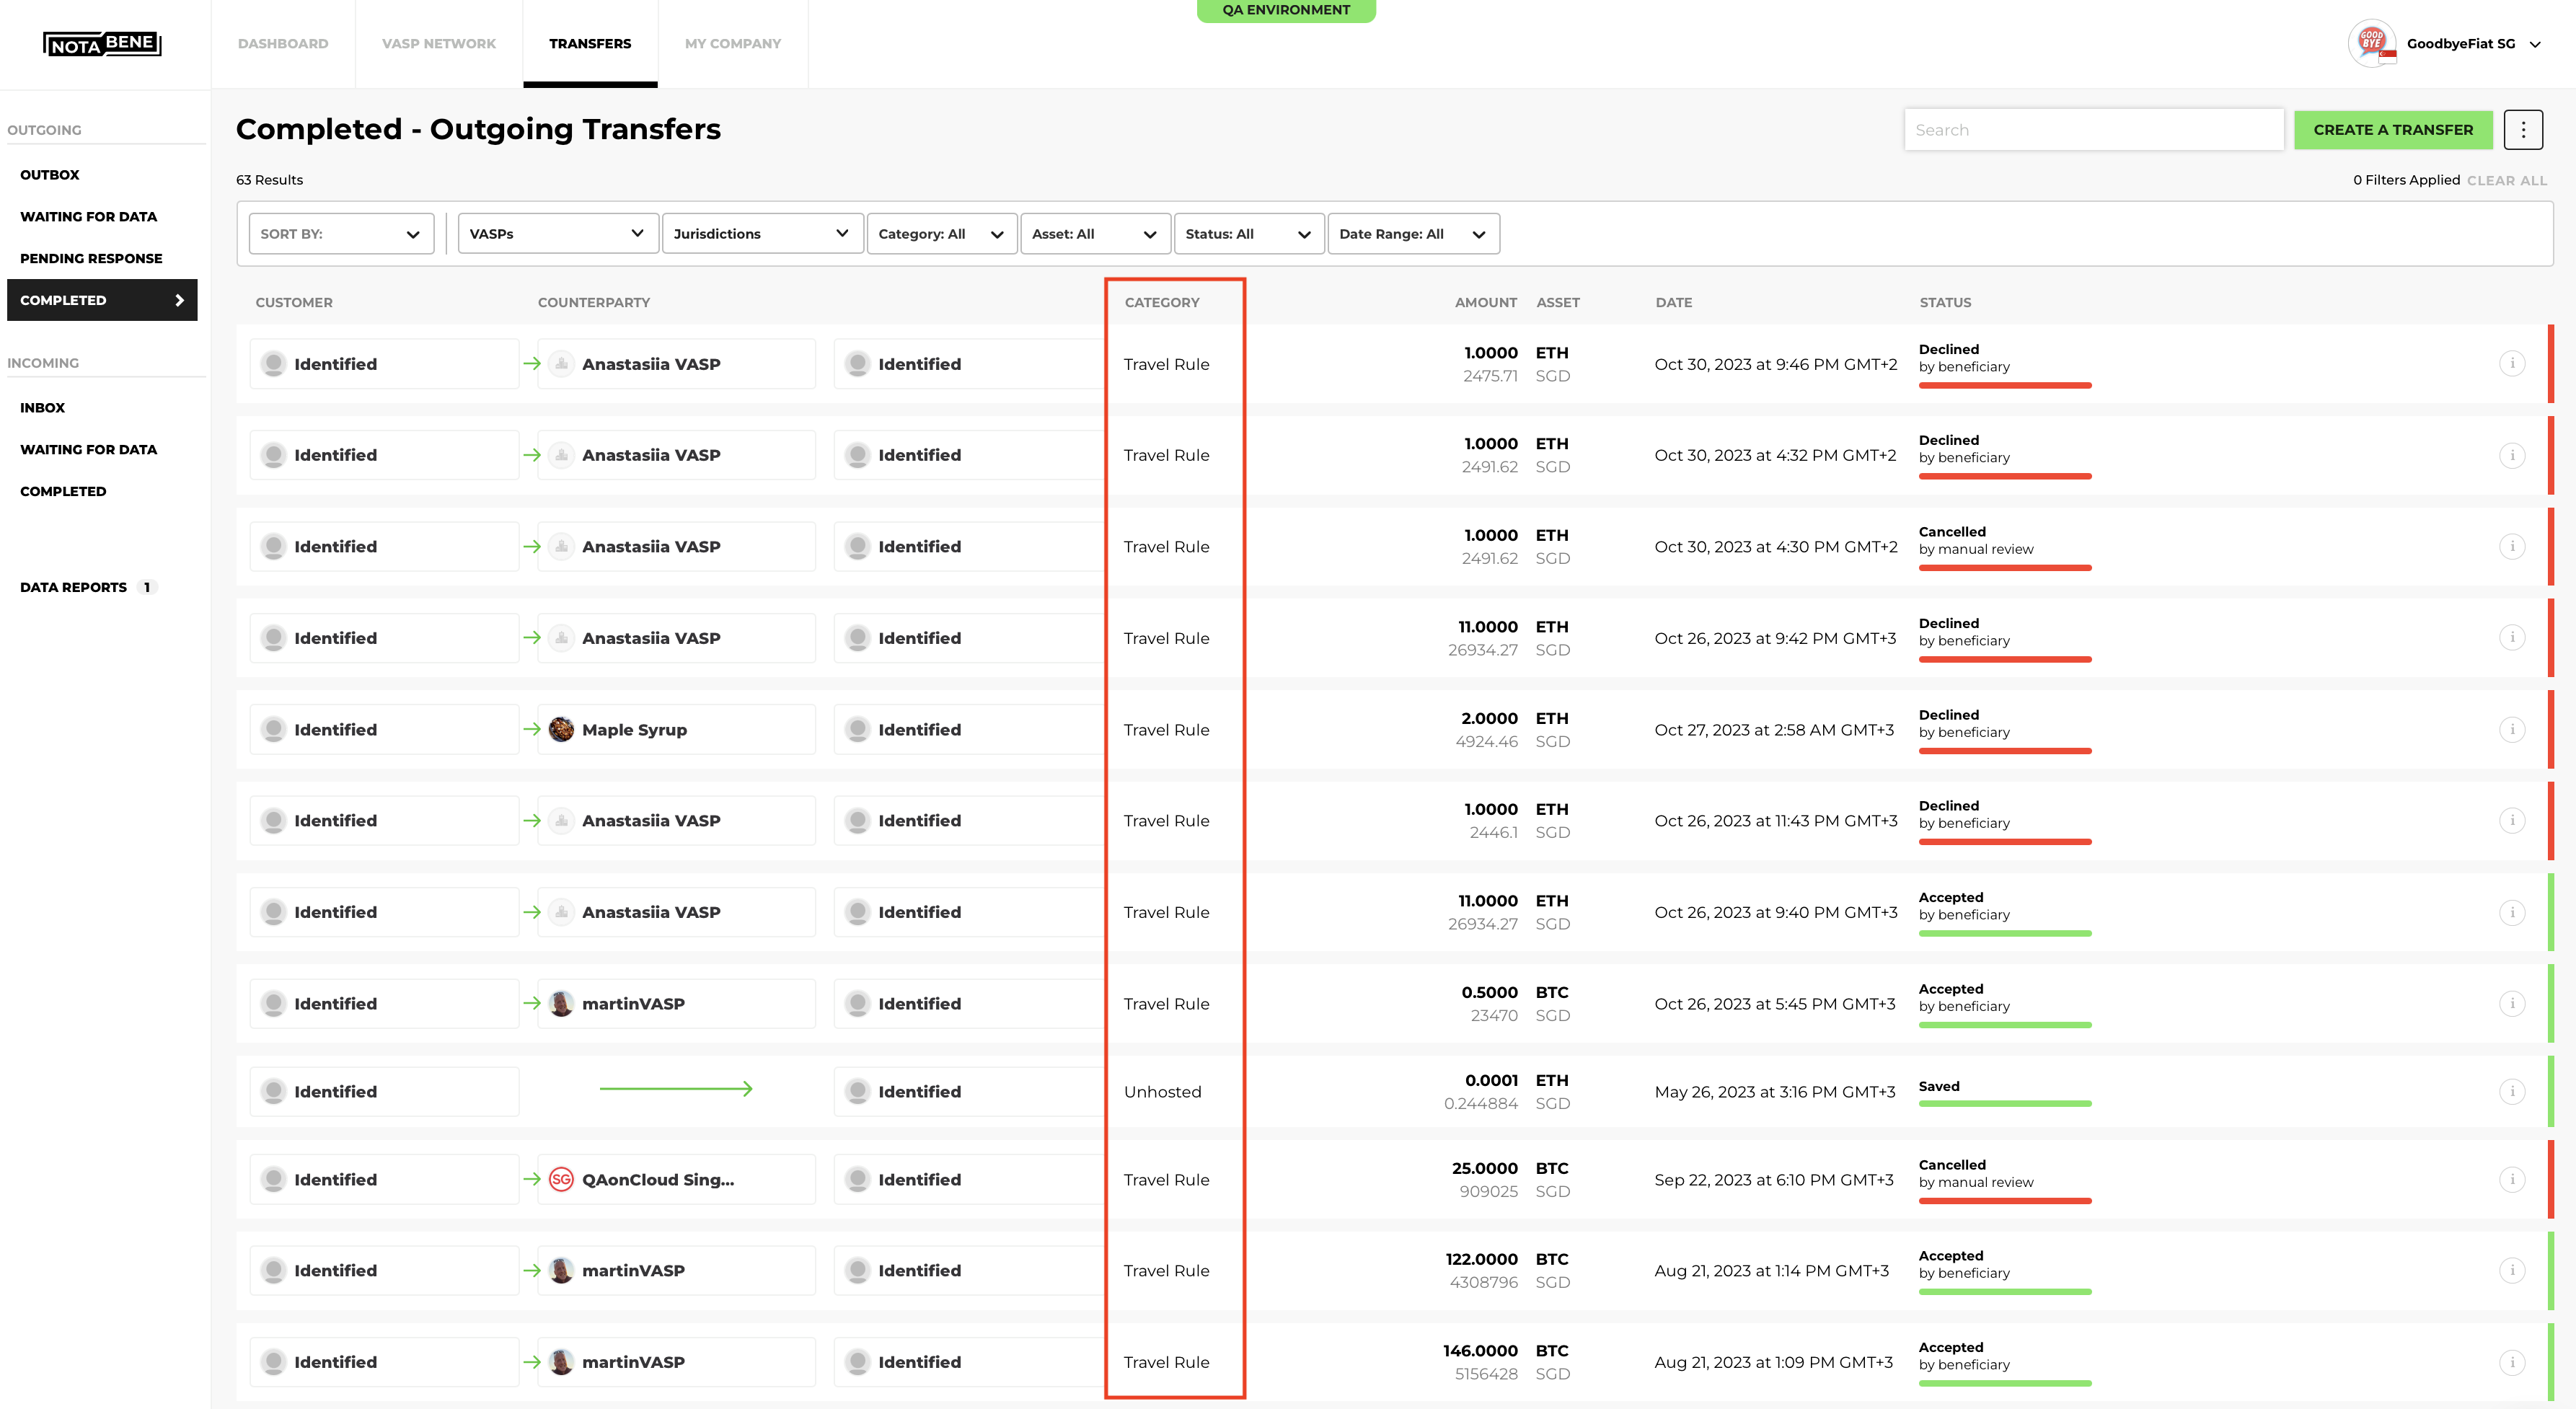The height and width of the screenshot is (1409, 2576).
Task: Expand the Date Range: All dropdown
Action: [1413, 234]
